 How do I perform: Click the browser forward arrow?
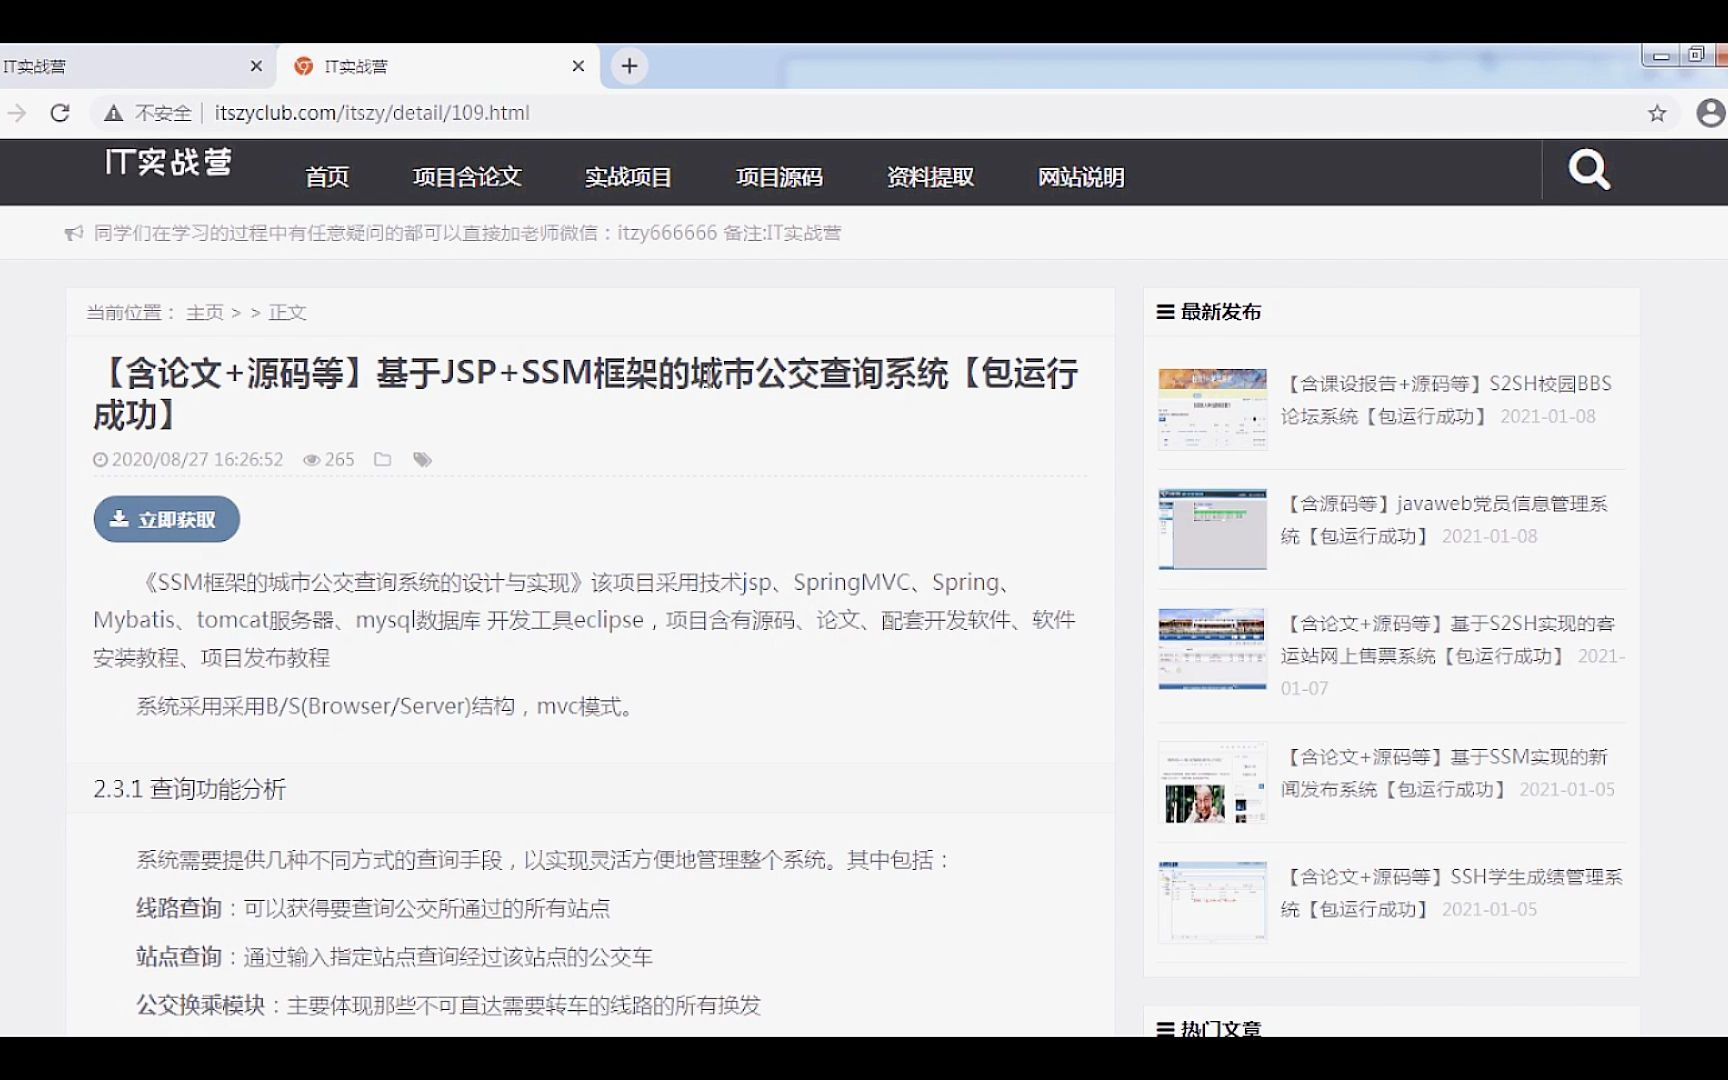coord(17,113)
